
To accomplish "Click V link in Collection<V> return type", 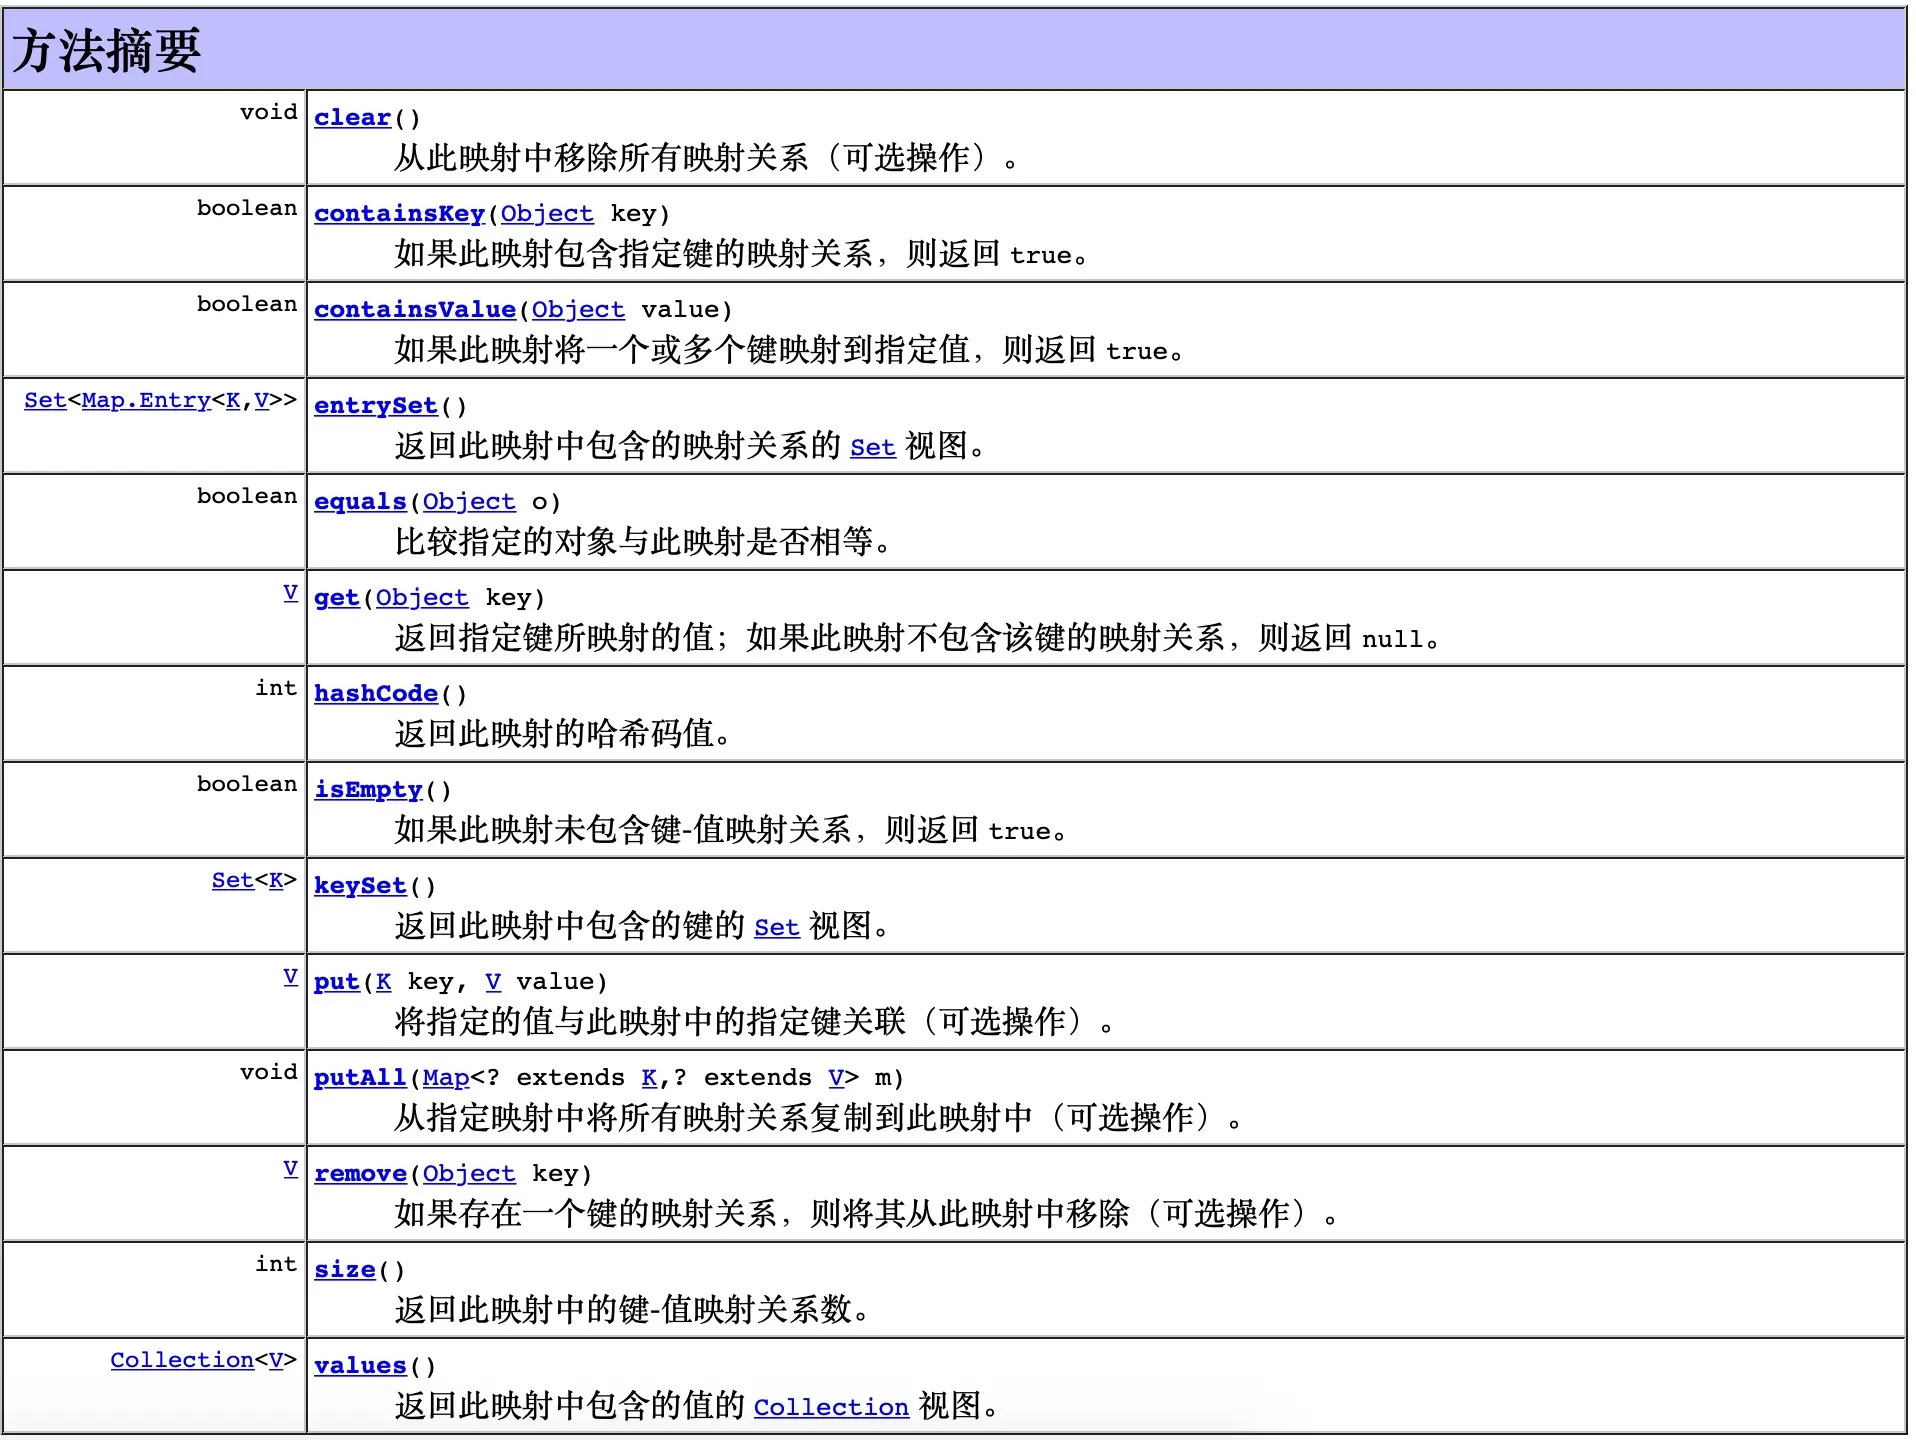I will point(276,1361).
